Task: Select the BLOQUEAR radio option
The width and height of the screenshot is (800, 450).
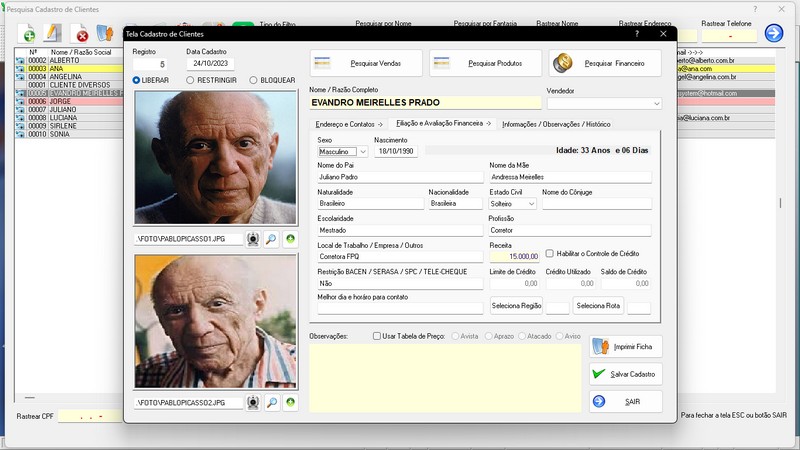Action: 254,80
